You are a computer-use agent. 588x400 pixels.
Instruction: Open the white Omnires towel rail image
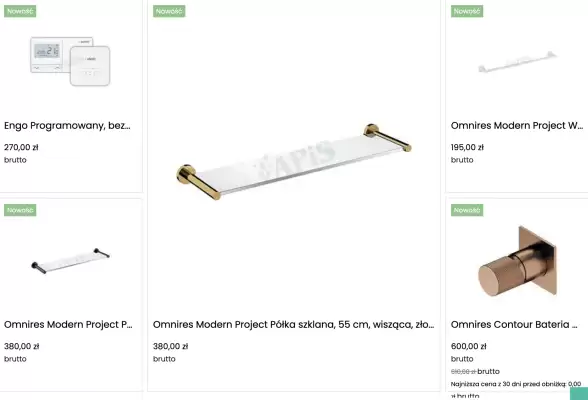coord(517,62)
